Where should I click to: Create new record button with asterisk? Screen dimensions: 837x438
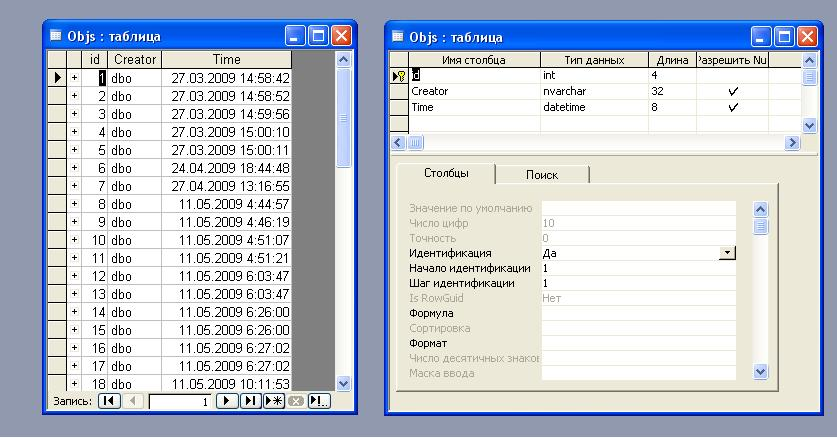[274, 401]
